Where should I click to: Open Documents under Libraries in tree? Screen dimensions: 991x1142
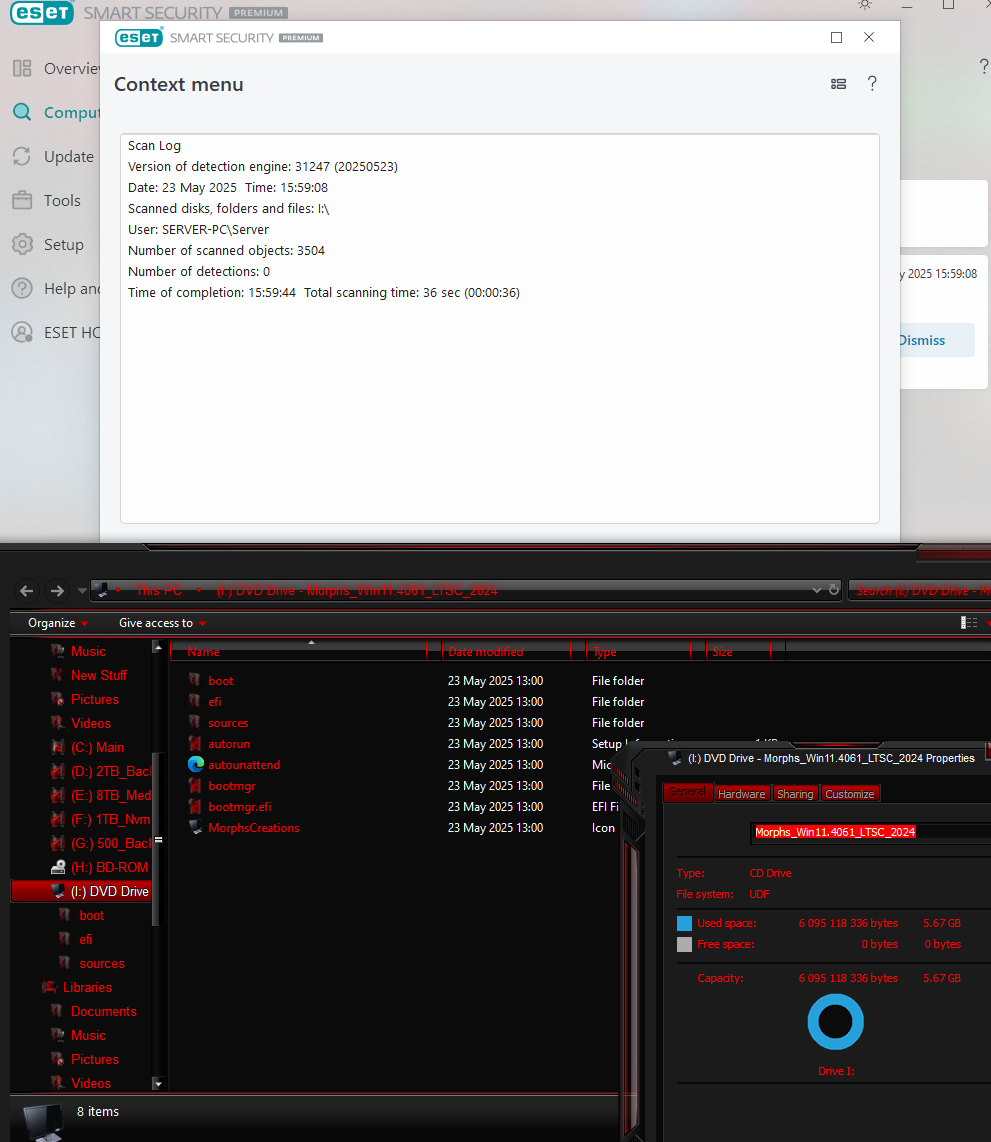click(94, 1012)
